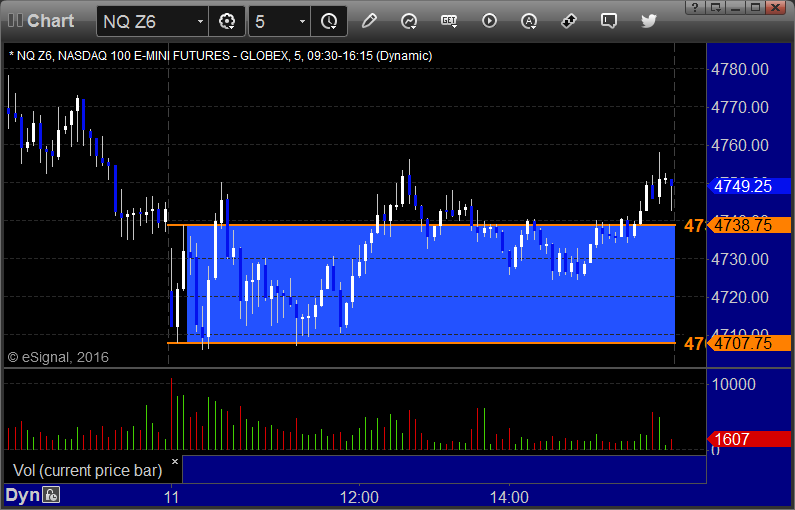
Task: Click the Dyn fx scaling icon
Action: click(x=51, y=494)
